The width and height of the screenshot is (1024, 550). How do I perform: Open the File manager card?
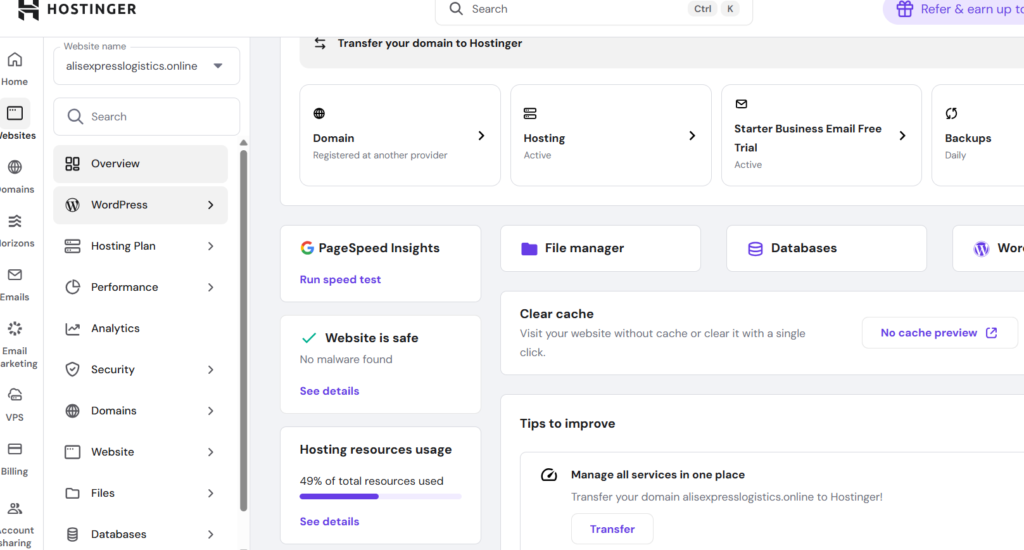600,248
